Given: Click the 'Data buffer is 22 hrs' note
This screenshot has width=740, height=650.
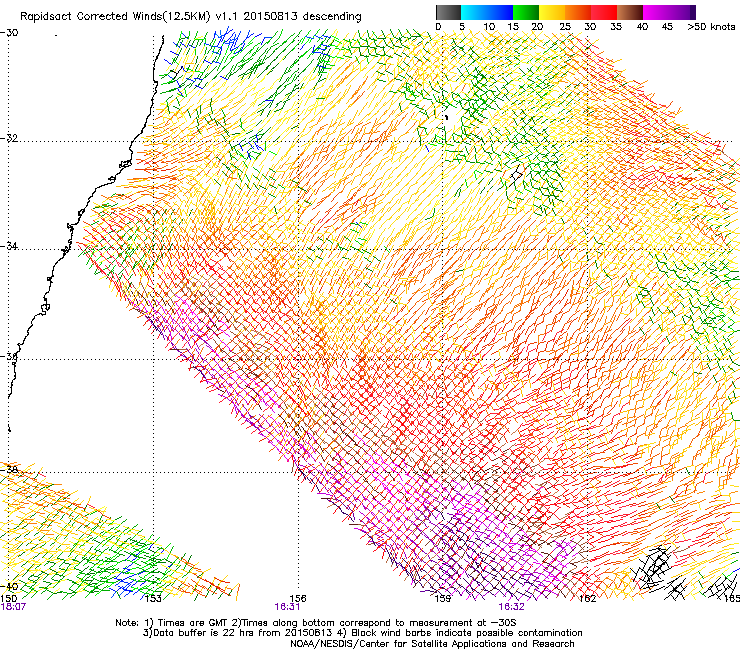Looking at the screenshot, I should [x=362, y=633].
